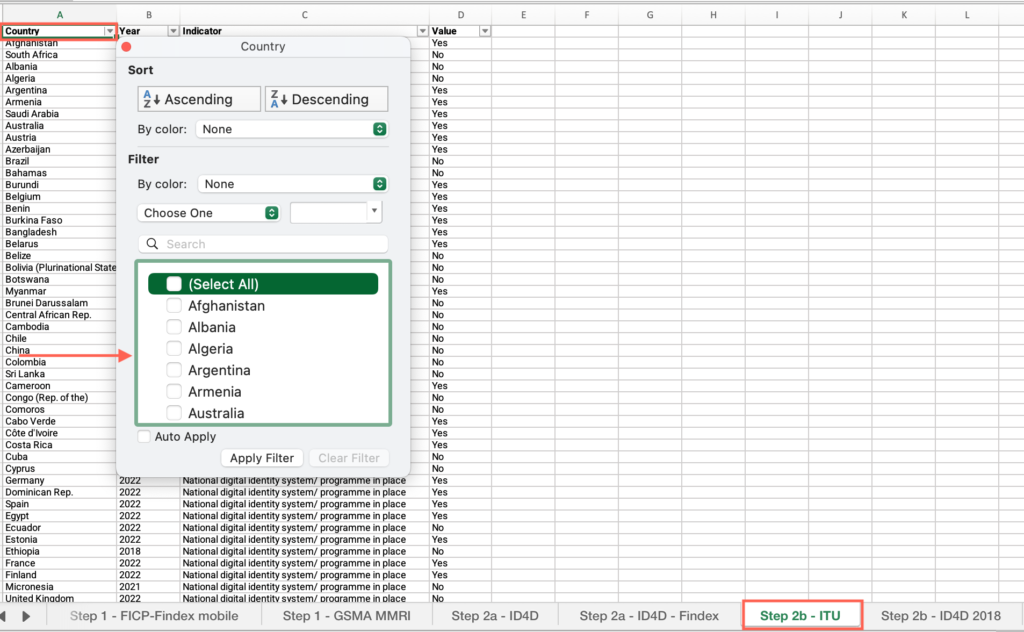This screenshot has height=632, width=1024.
Task: Toggle the (Select All) checkbox
Action: [174, 284]
